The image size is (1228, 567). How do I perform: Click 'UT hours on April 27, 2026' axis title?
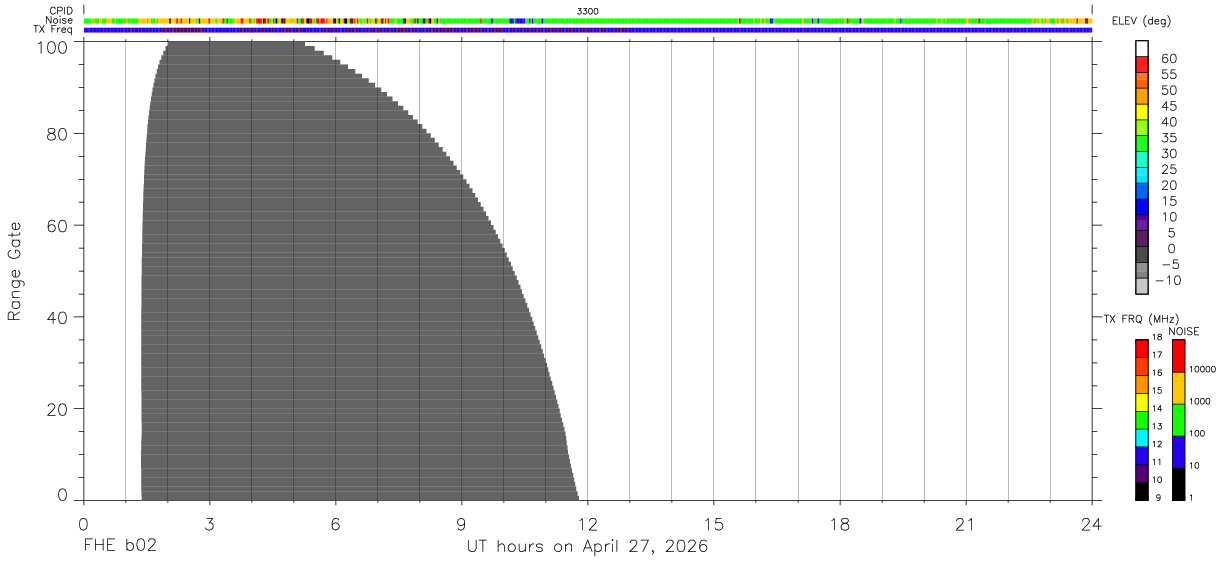tap(587, 546)
